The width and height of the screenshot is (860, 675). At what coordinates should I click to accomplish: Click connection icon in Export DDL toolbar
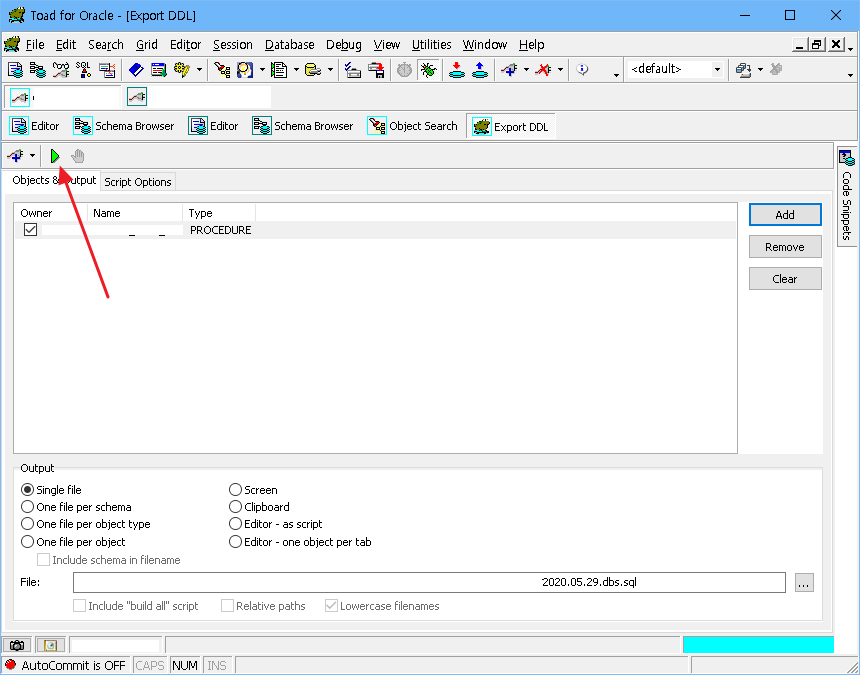[16, 156]
